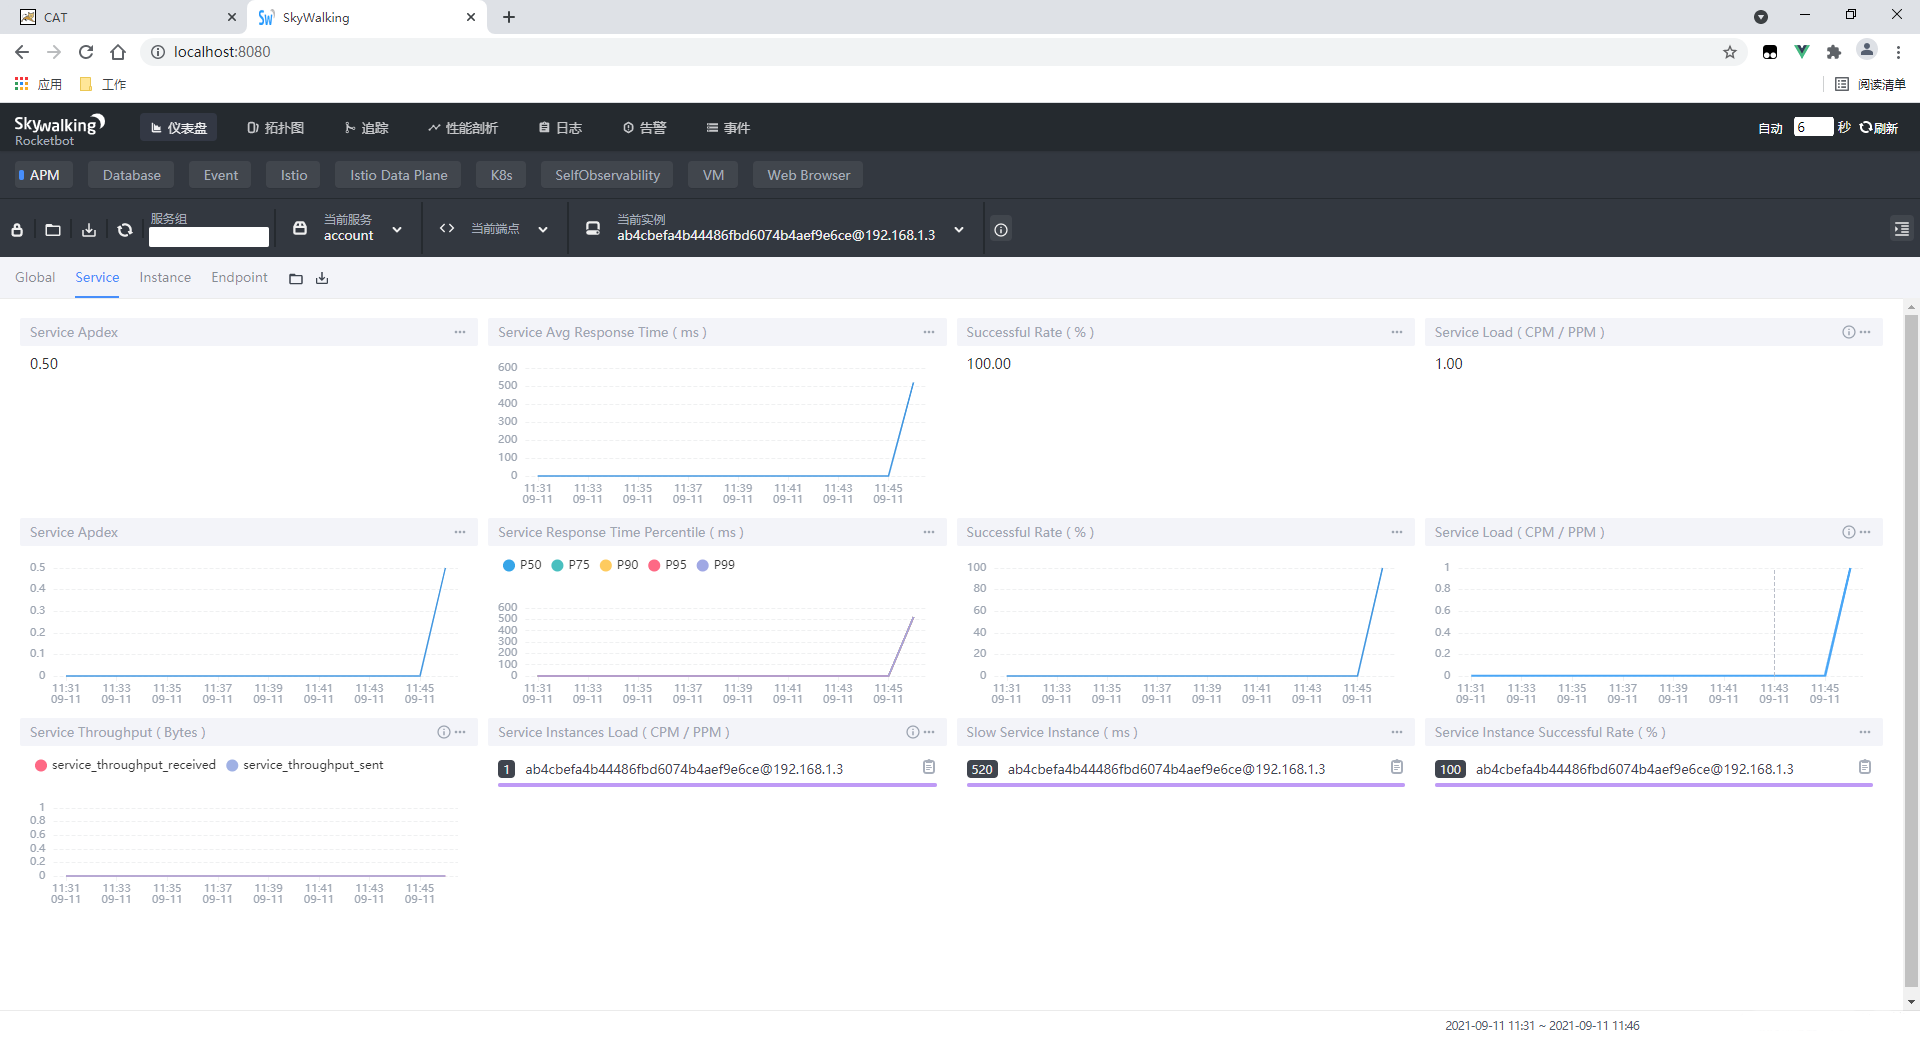Open top Service Load card options menu
Viewport: 1920px width, 1040px height.
tap(1865, 332)
